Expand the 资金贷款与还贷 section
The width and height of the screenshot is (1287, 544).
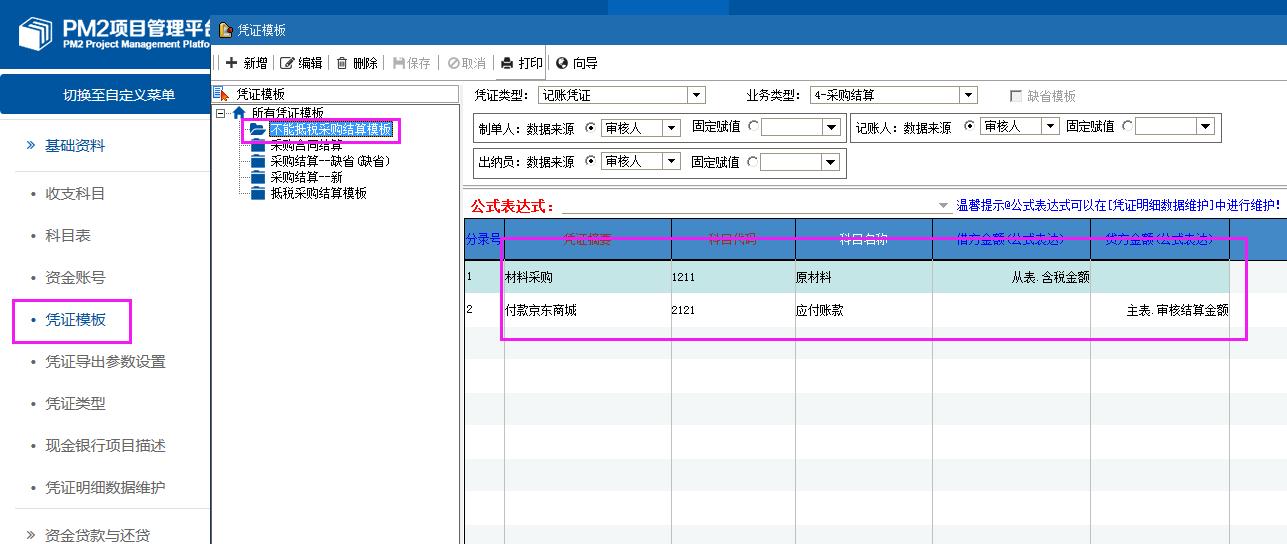[x=97, y=535]
